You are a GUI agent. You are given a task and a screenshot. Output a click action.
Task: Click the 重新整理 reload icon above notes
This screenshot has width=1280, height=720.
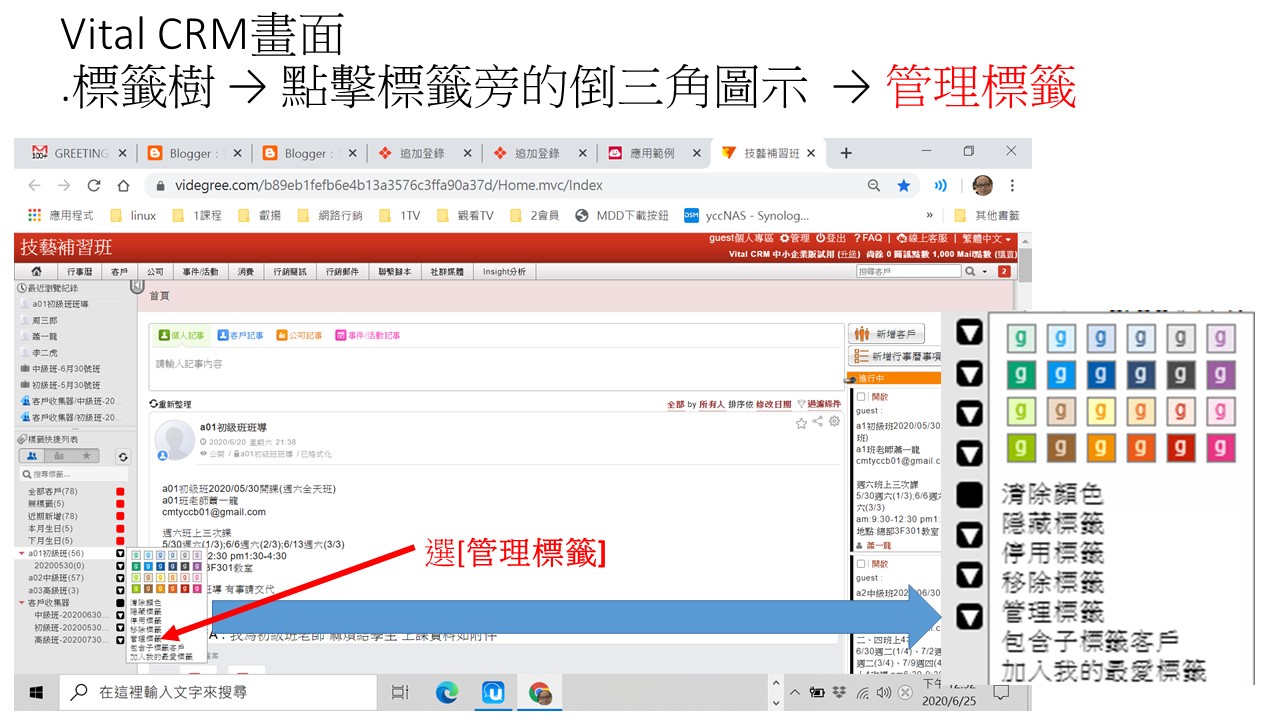tap(154, 404)
